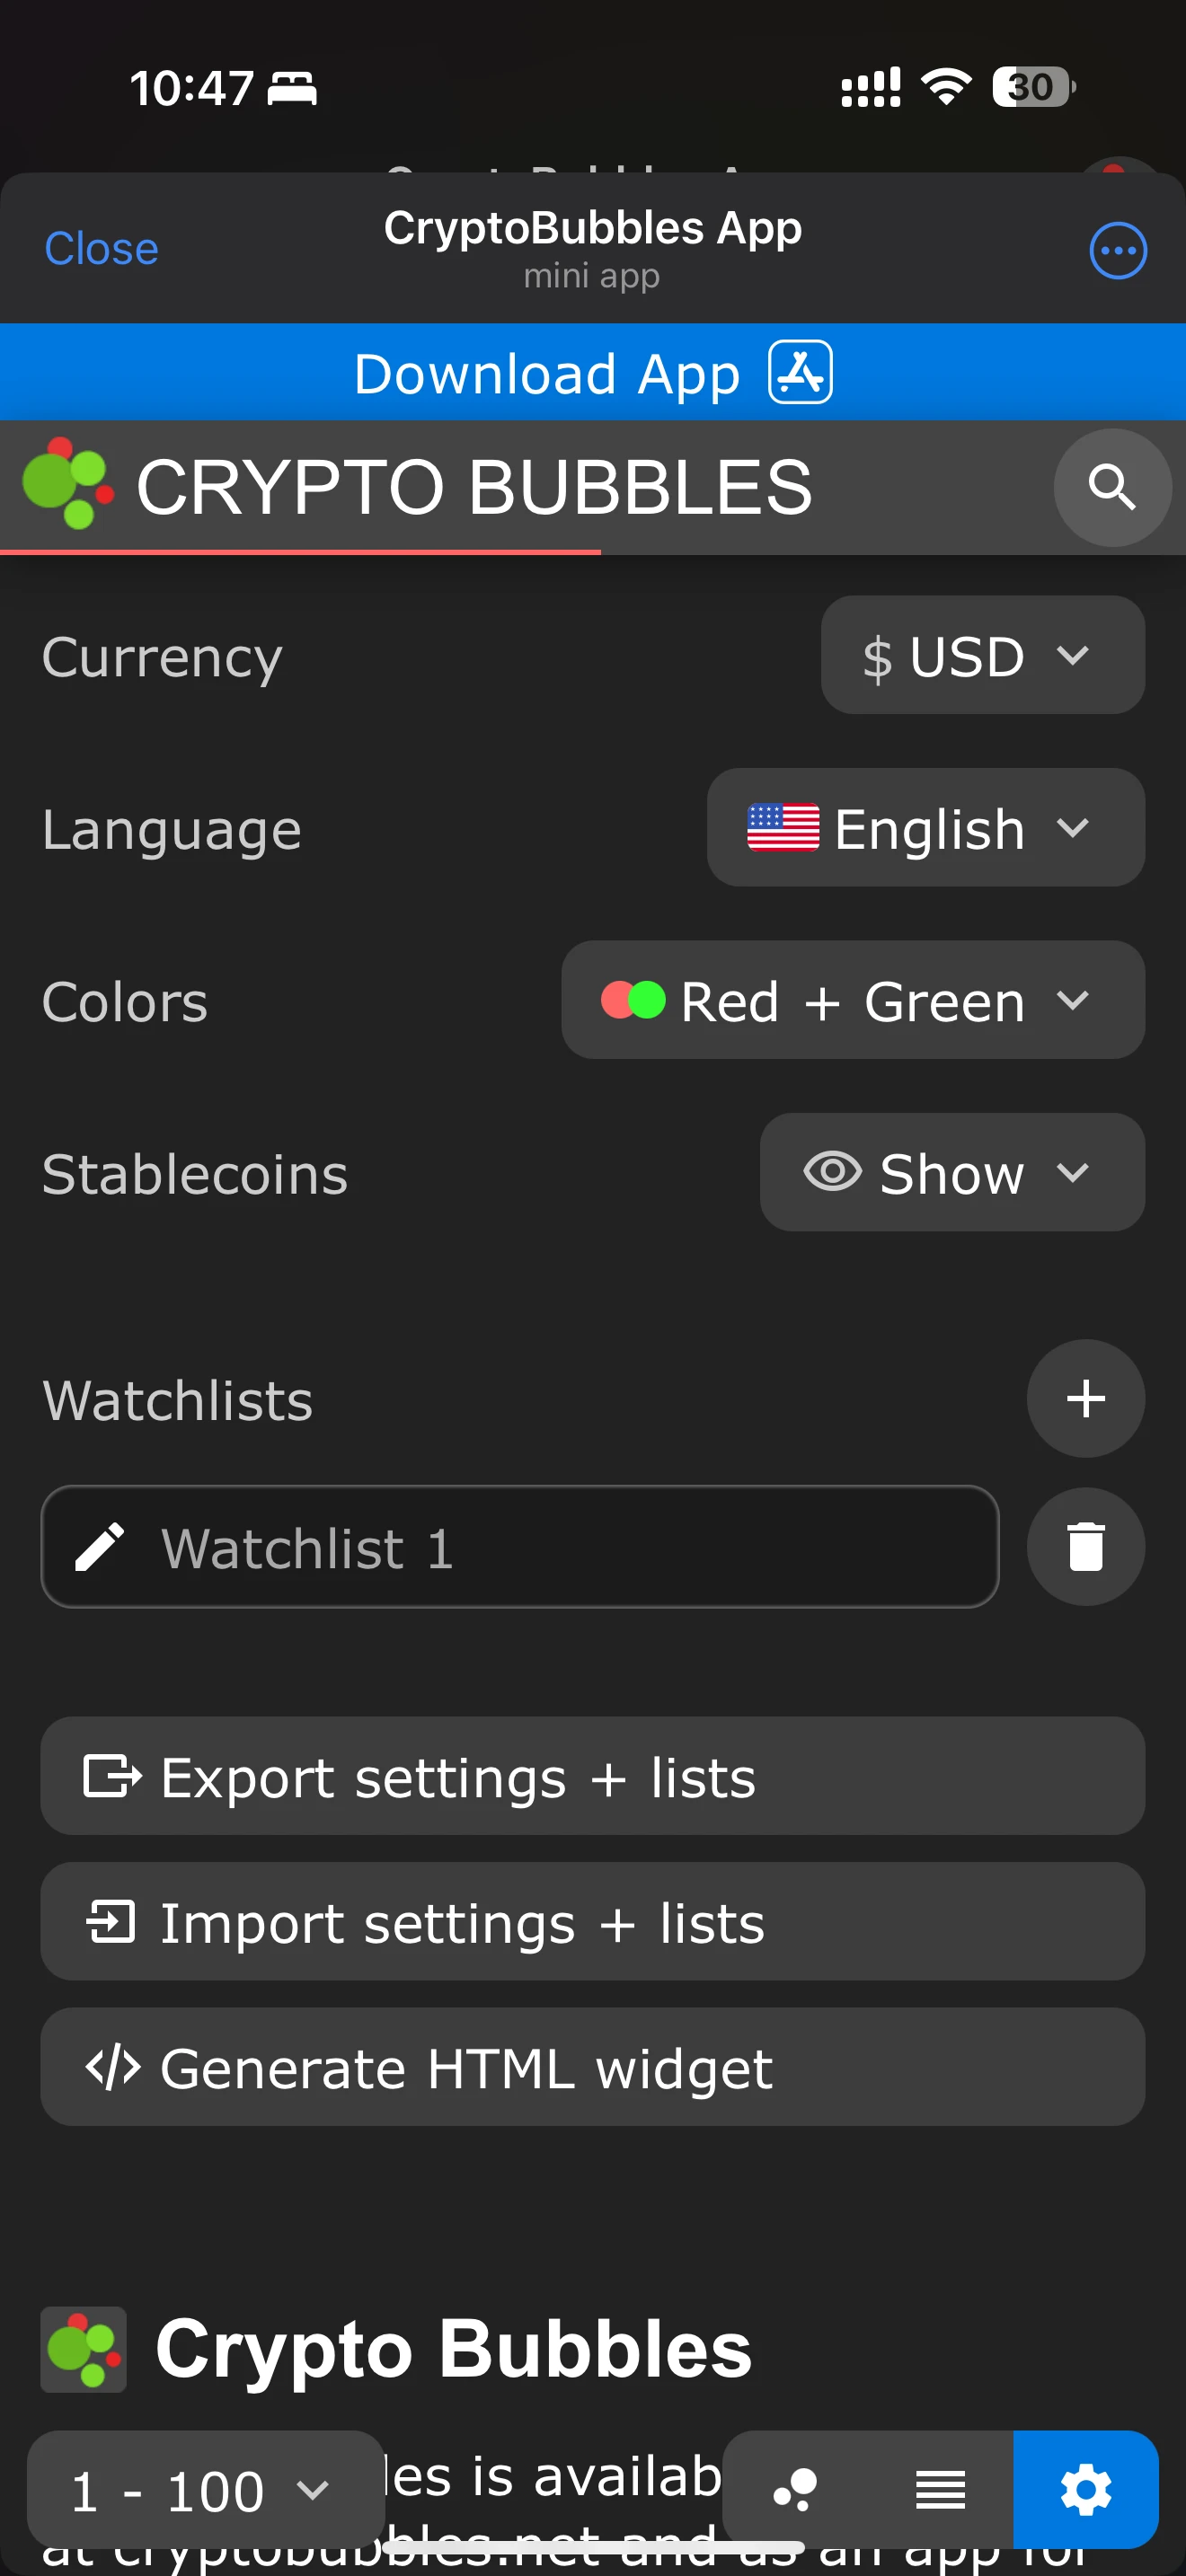Screen dimensions: 1186x2576
Task: Open the settings gear tab
Action: click(1086, 2490)
